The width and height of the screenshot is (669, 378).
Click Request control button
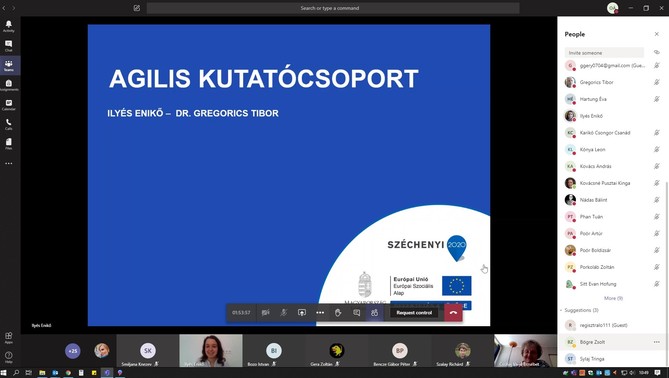point(414,313)
